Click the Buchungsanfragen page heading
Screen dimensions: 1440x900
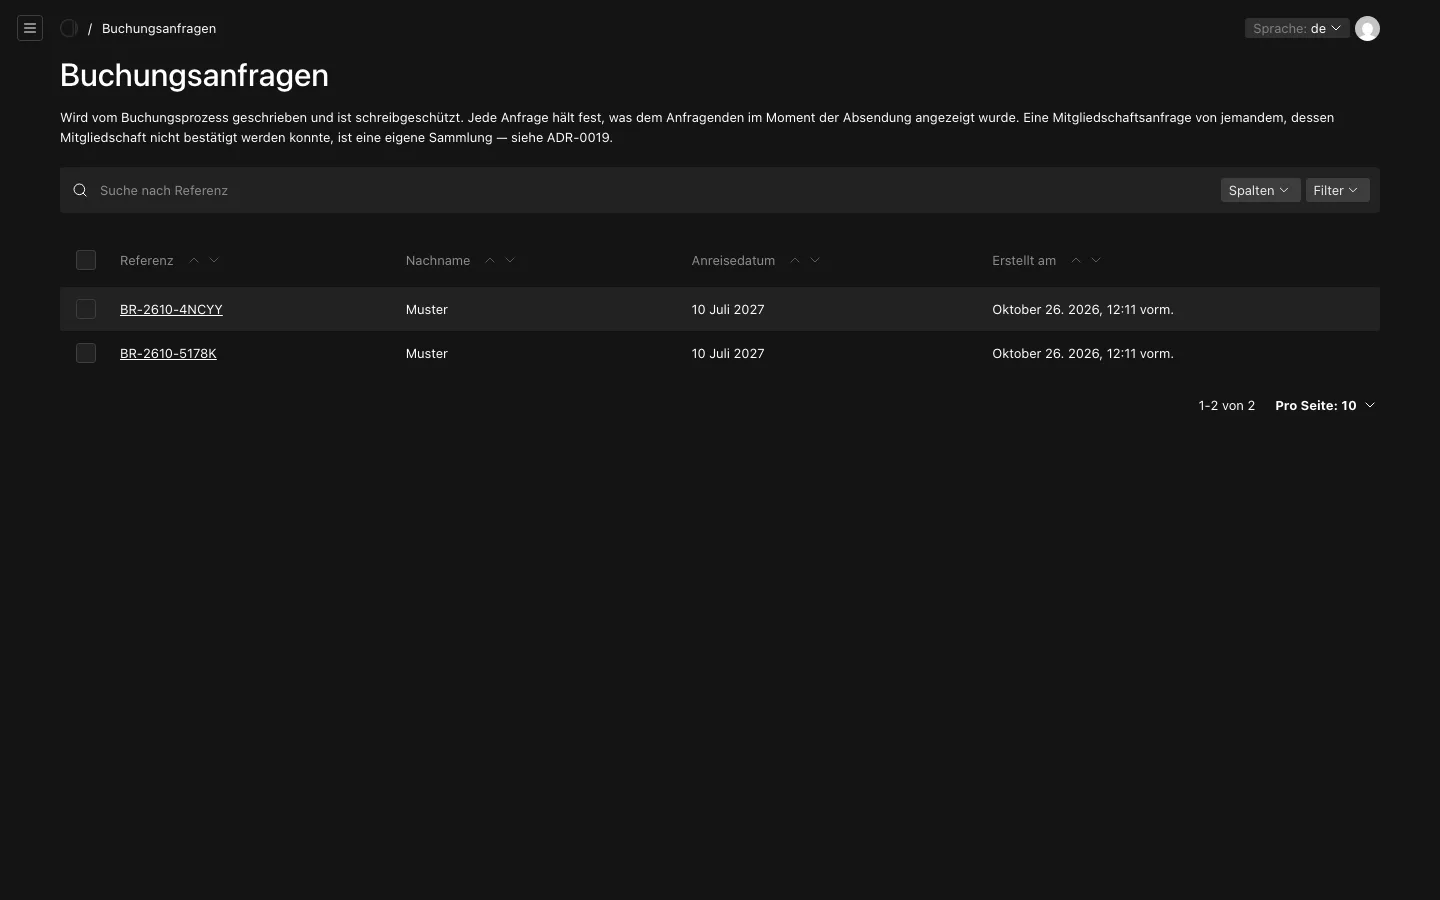coord(194,75)
